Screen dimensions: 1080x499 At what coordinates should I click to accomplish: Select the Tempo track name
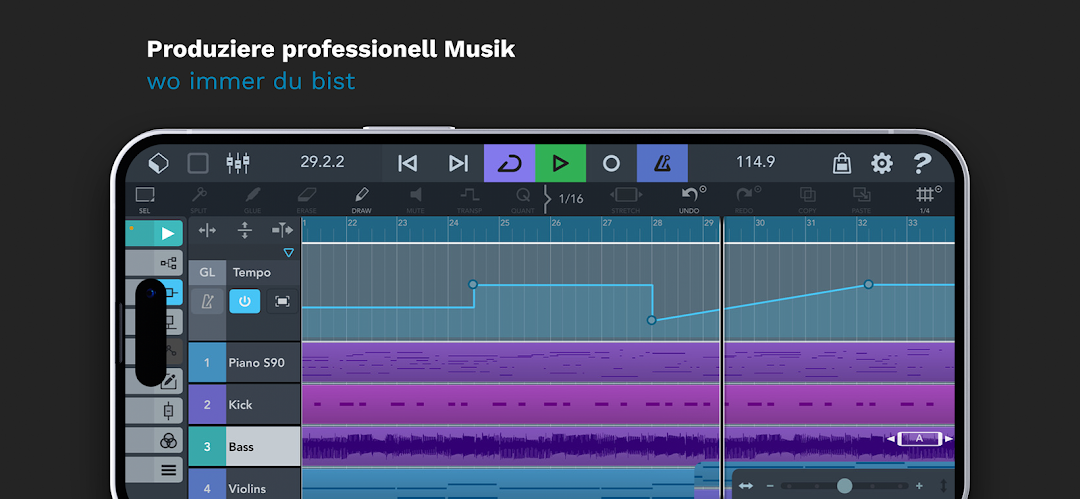[x=252, y=272]
